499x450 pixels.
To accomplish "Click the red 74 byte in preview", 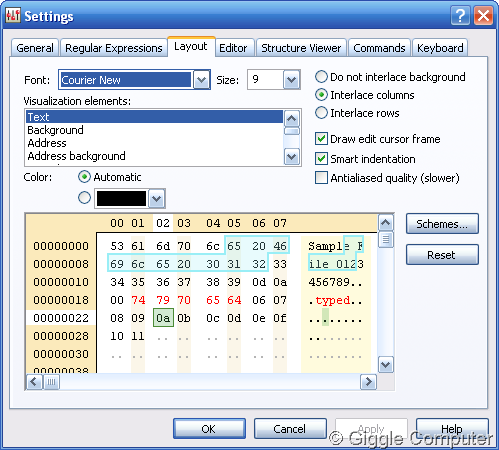I will point(138,300).
